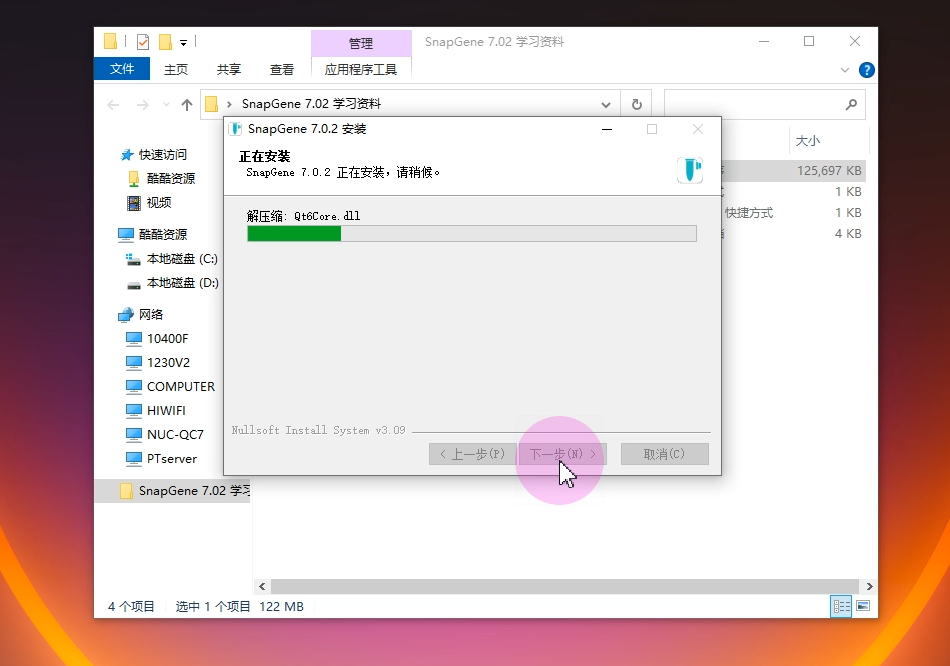Switch to details view button
The height and width of the screenshot is (666, 950).
841,606
